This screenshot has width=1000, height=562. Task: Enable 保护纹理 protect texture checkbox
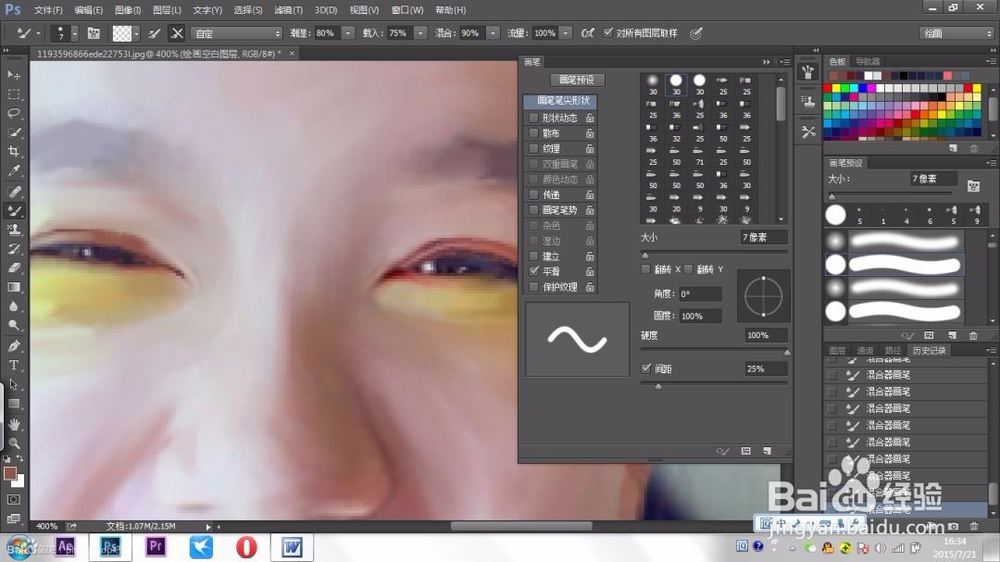tap(534, 287)
